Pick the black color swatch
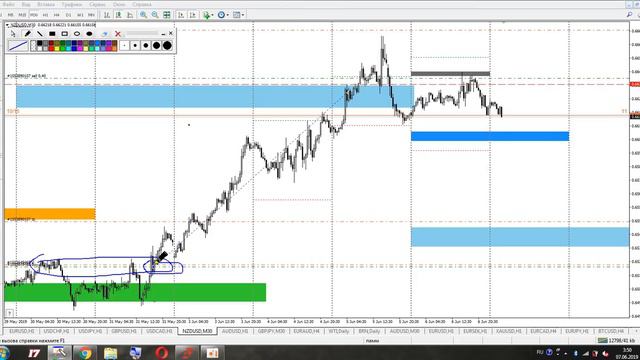Viewport: 640px width, 360px height. click(x=40, y=43)
